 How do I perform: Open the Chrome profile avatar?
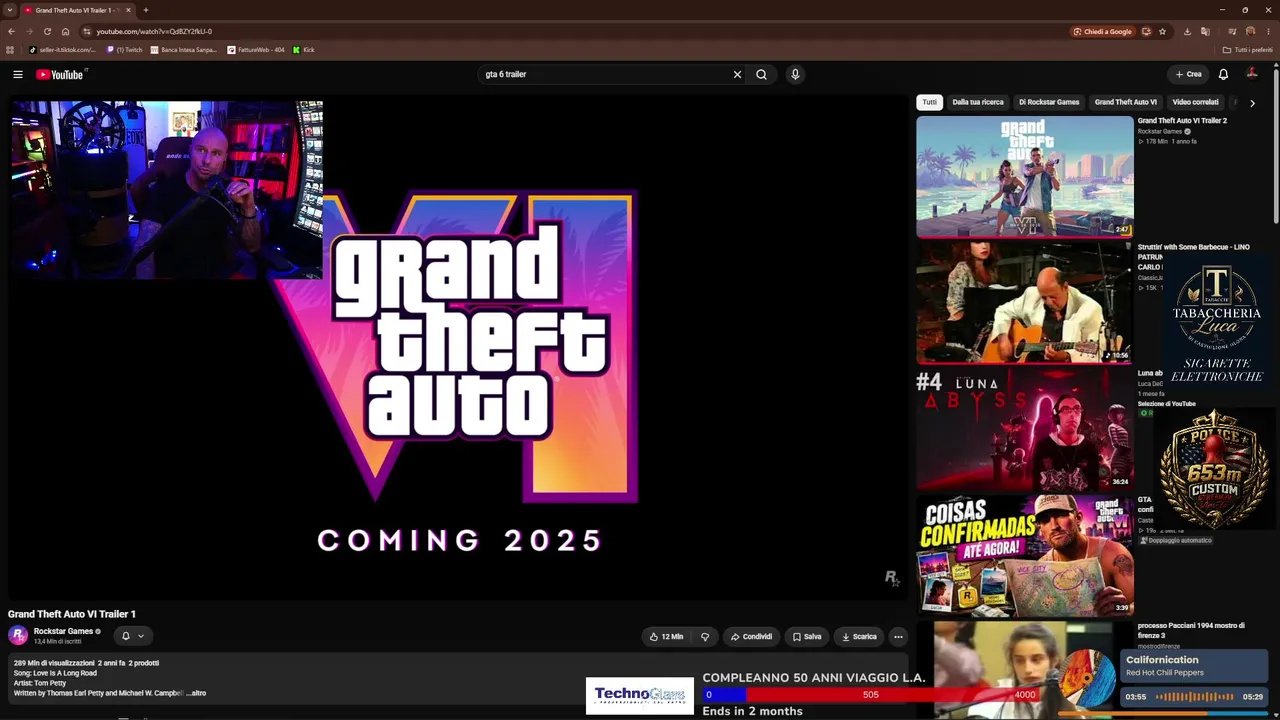pos(1250,31)
